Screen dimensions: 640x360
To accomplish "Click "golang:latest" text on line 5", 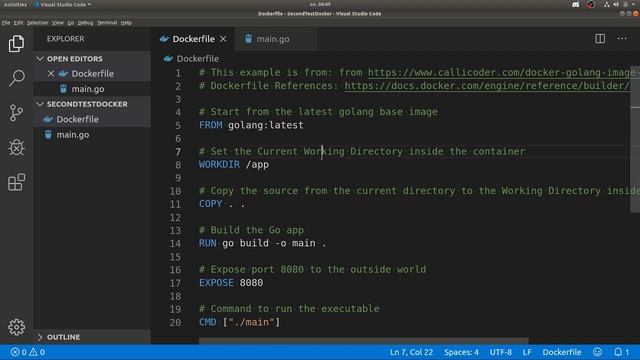I will point(266,125).
